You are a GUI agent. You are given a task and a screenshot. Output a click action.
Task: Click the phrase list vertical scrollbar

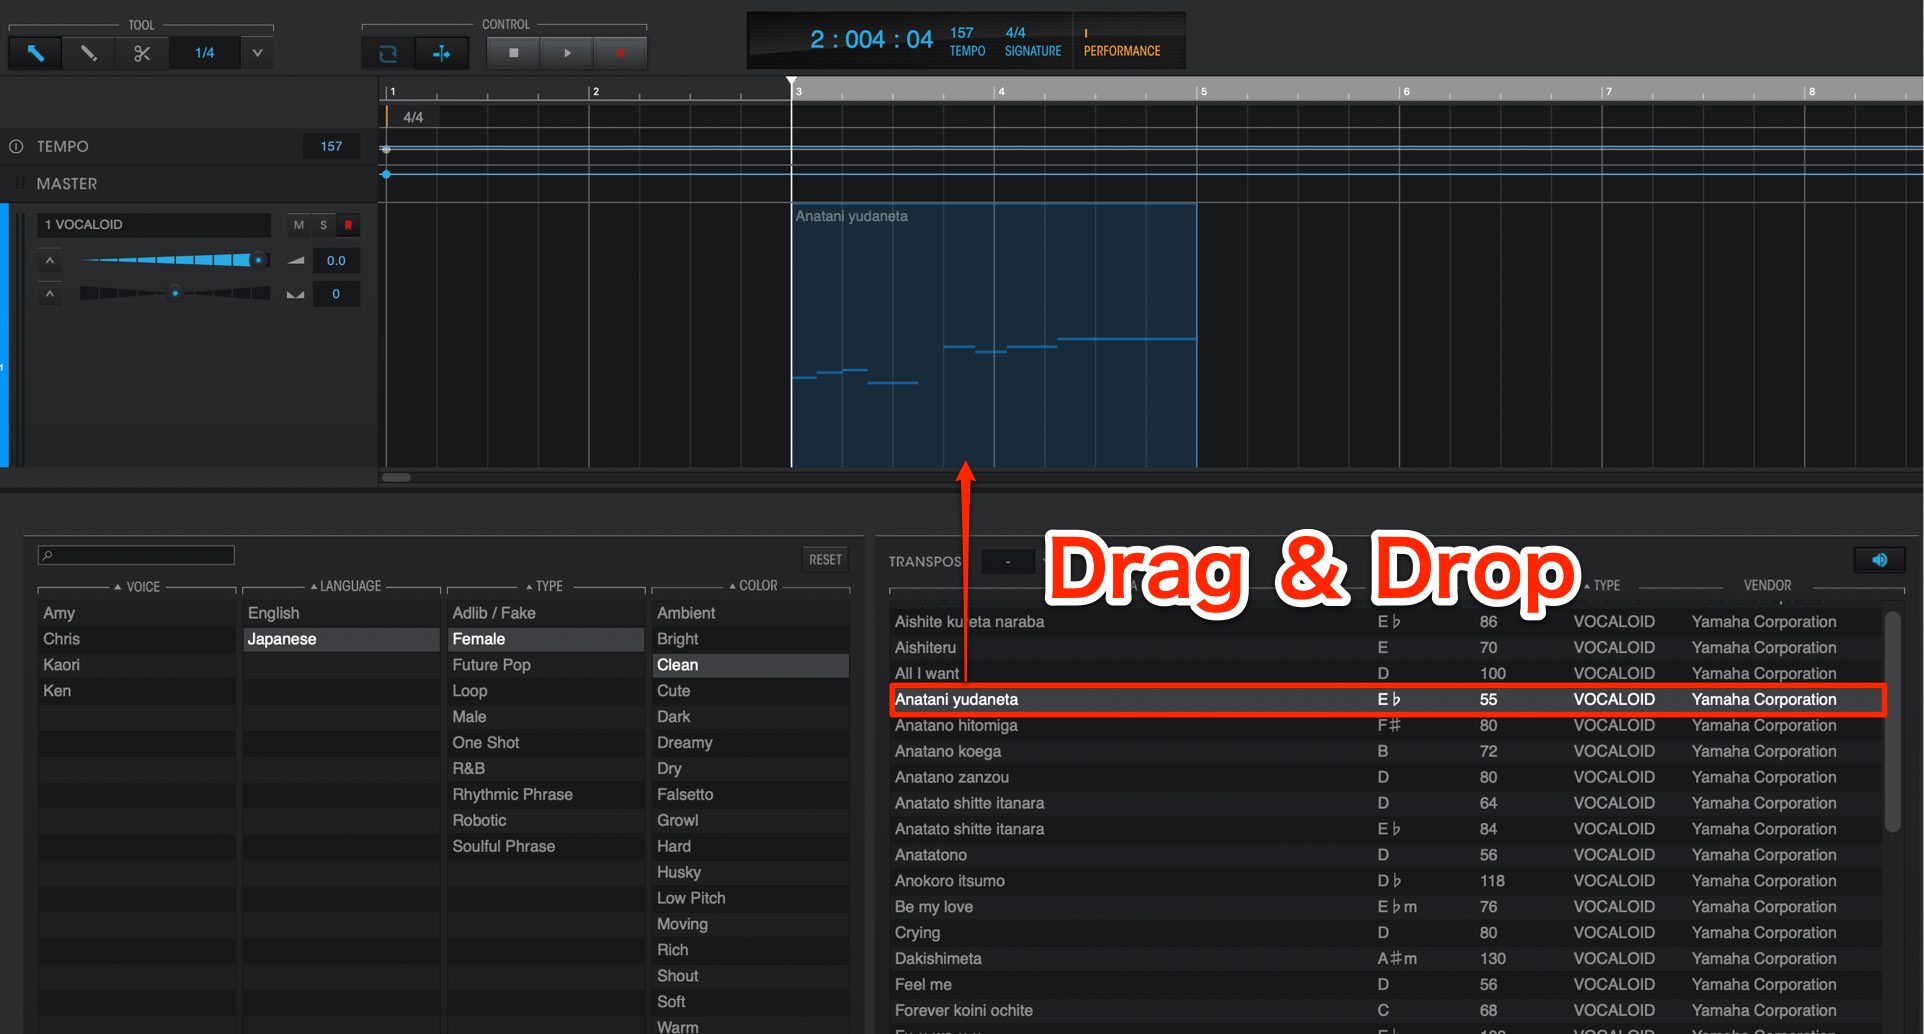pyautogui.click(x=1892, y=720)
